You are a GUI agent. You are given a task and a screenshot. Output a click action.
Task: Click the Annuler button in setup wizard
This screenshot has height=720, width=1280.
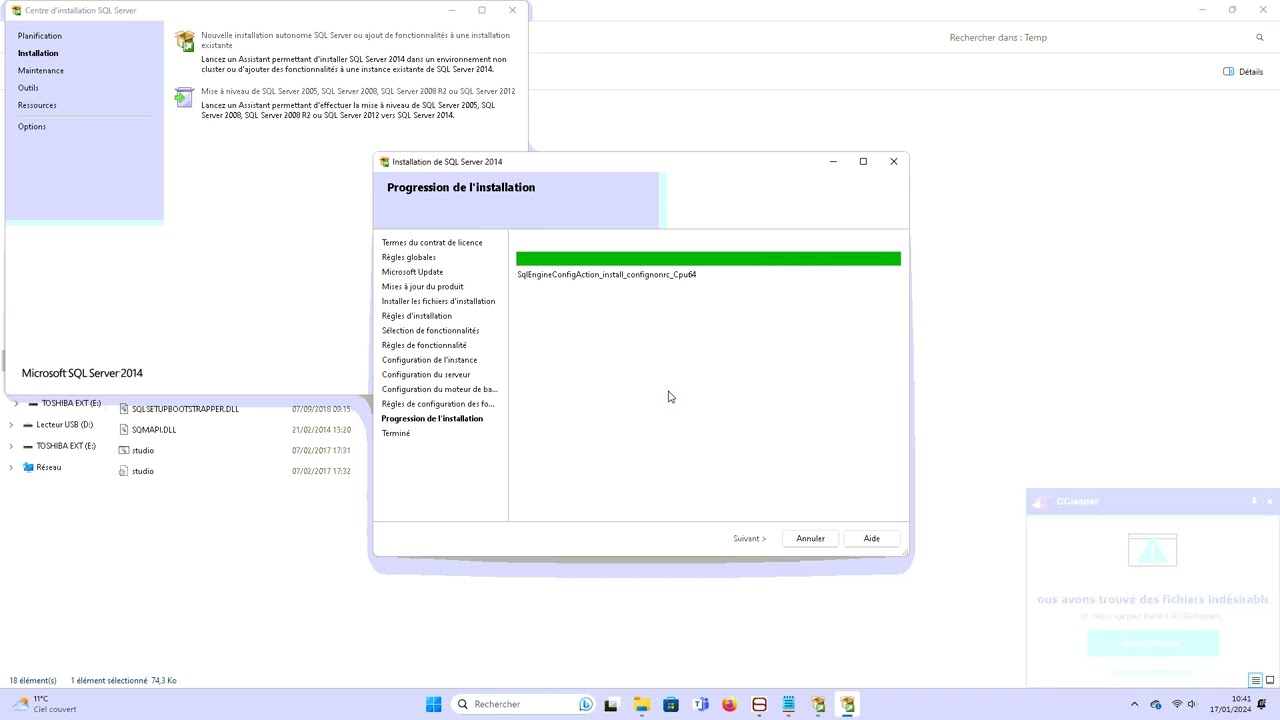click(811, 539)
